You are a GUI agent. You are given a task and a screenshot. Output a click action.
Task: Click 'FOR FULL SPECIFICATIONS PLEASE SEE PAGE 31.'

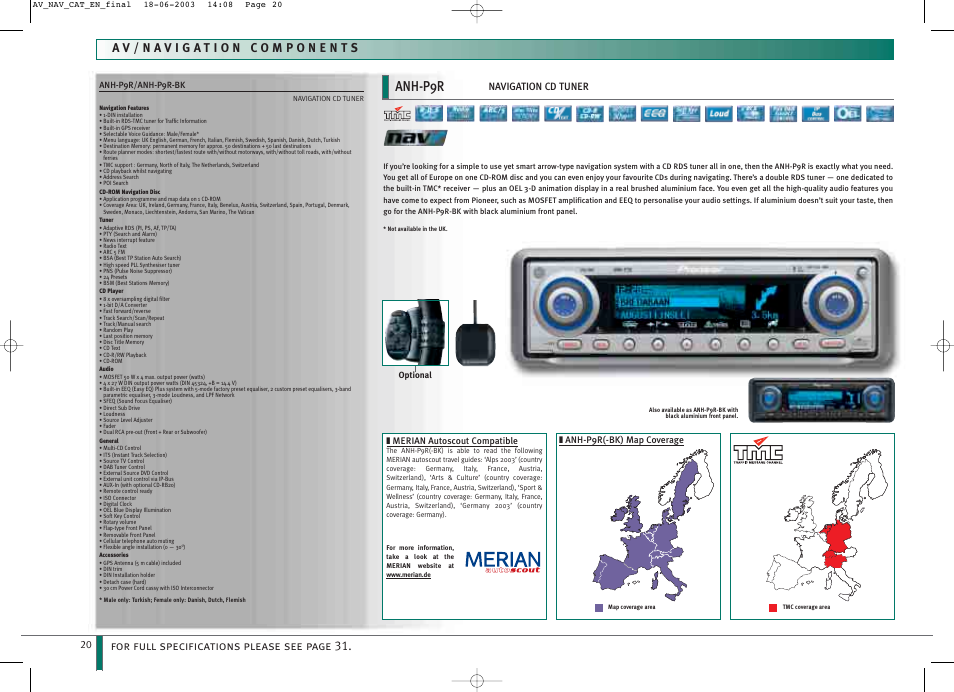231,646
